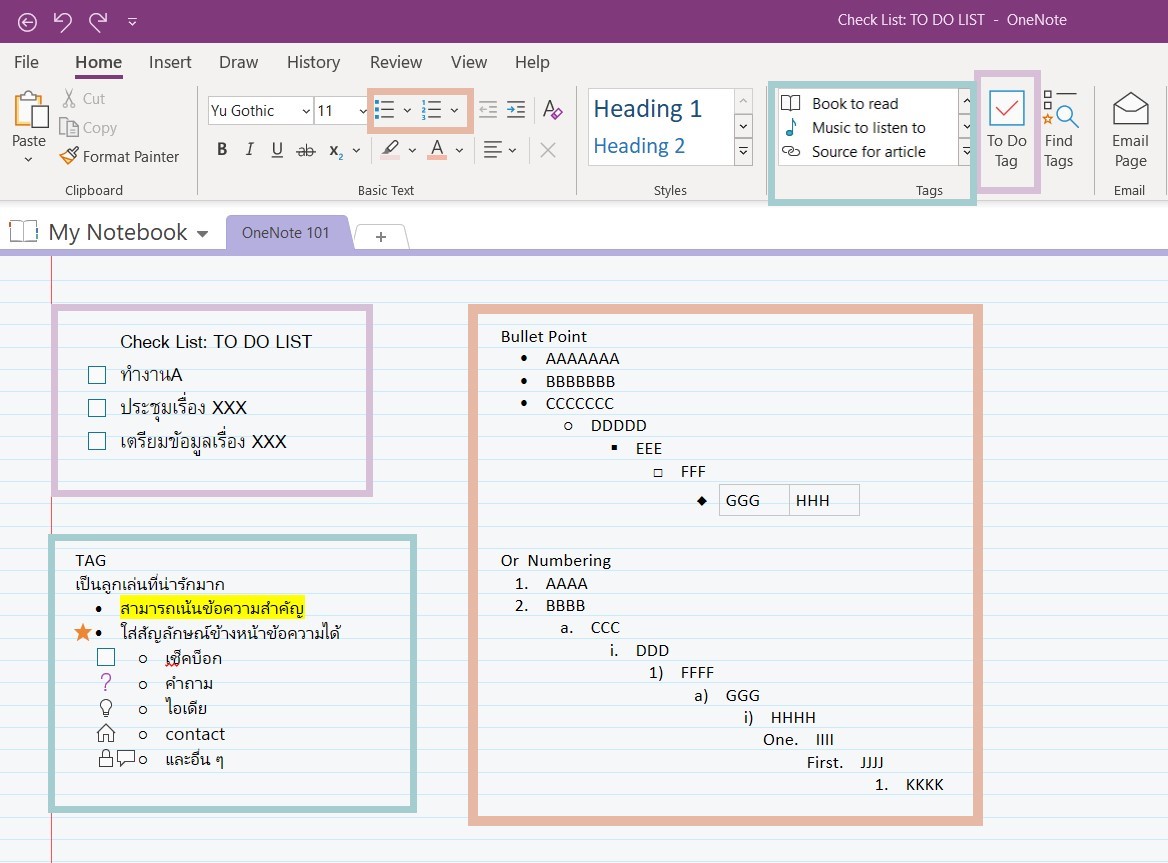This screenshot has height=863, width=1168.
Task: Expand the bullet library dropdown arrow
Action: tap(407, 111)
